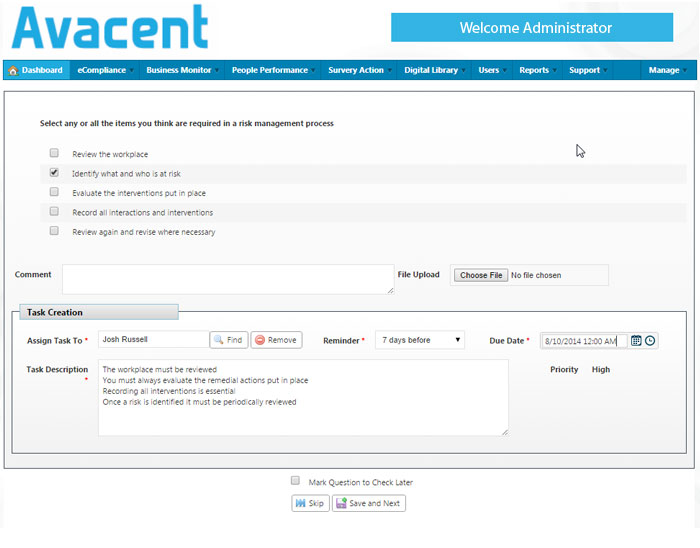
Task: Open the eCompliance menu
Action: coord(105,70)
